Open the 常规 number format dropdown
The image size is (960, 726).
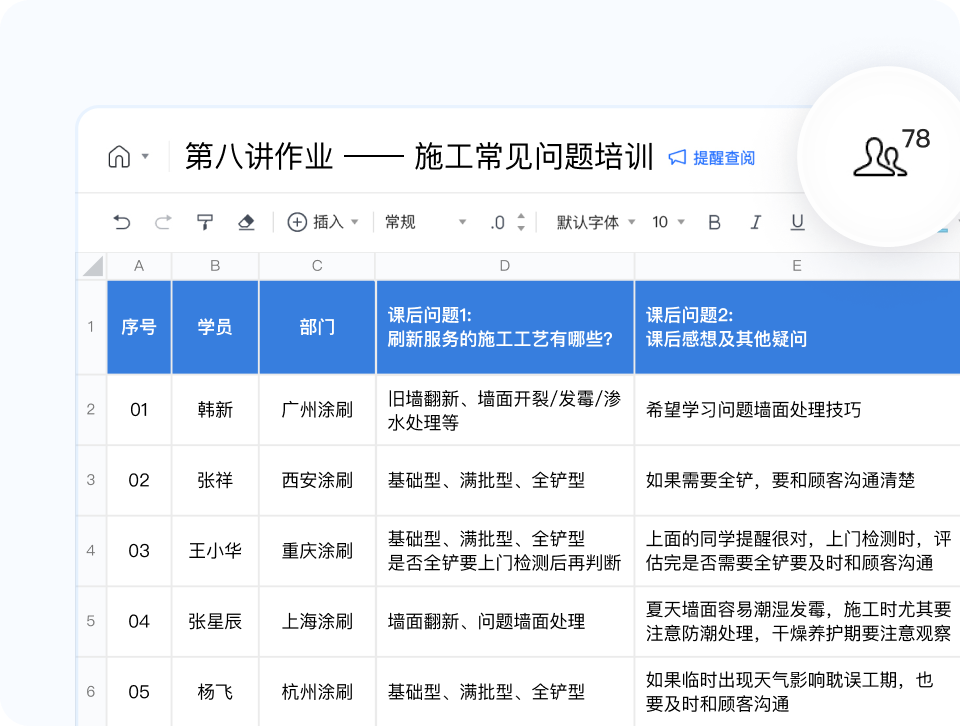pos(425,222)
